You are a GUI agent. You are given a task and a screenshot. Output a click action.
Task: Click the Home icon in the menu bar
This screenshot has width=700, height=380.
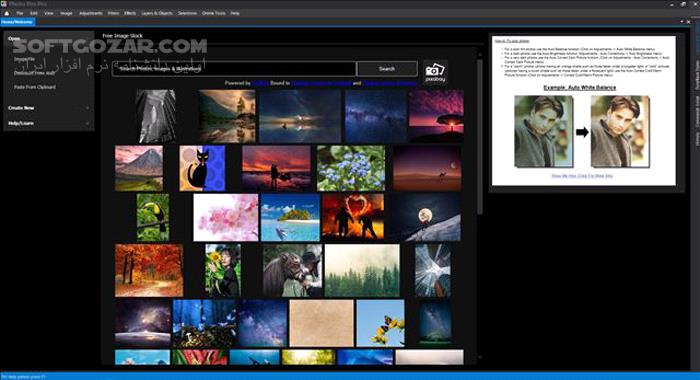(6, 13)
